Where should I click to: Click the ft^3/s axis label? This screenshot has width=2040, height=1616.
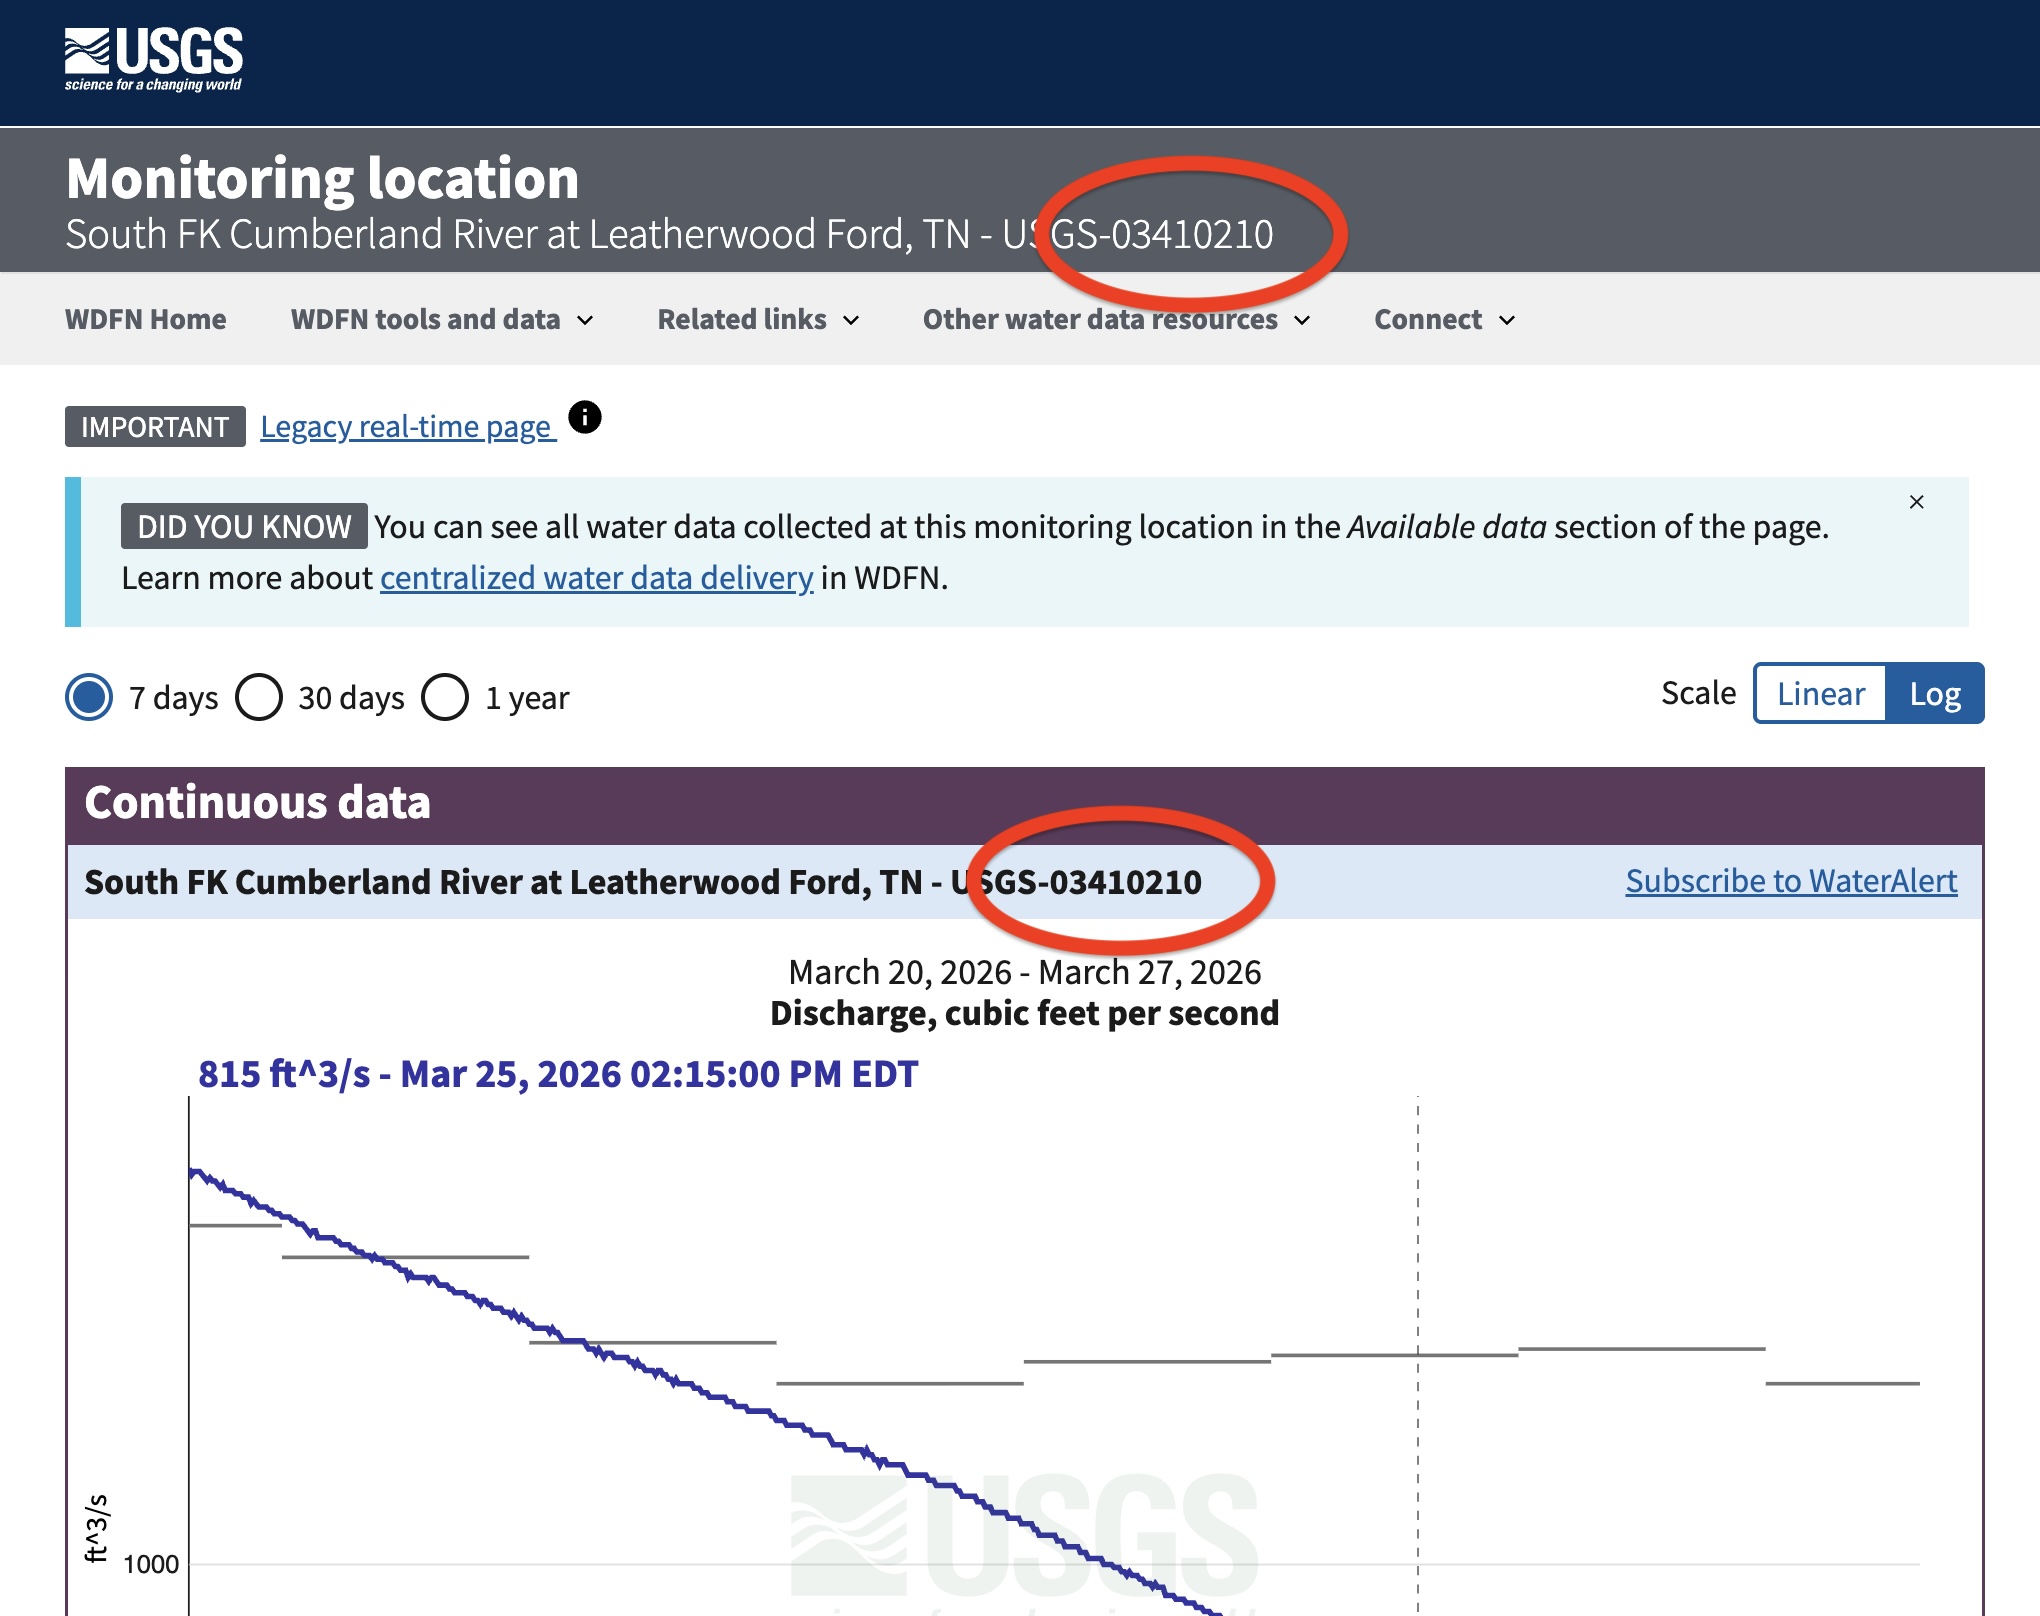(x=96, y=1528)
